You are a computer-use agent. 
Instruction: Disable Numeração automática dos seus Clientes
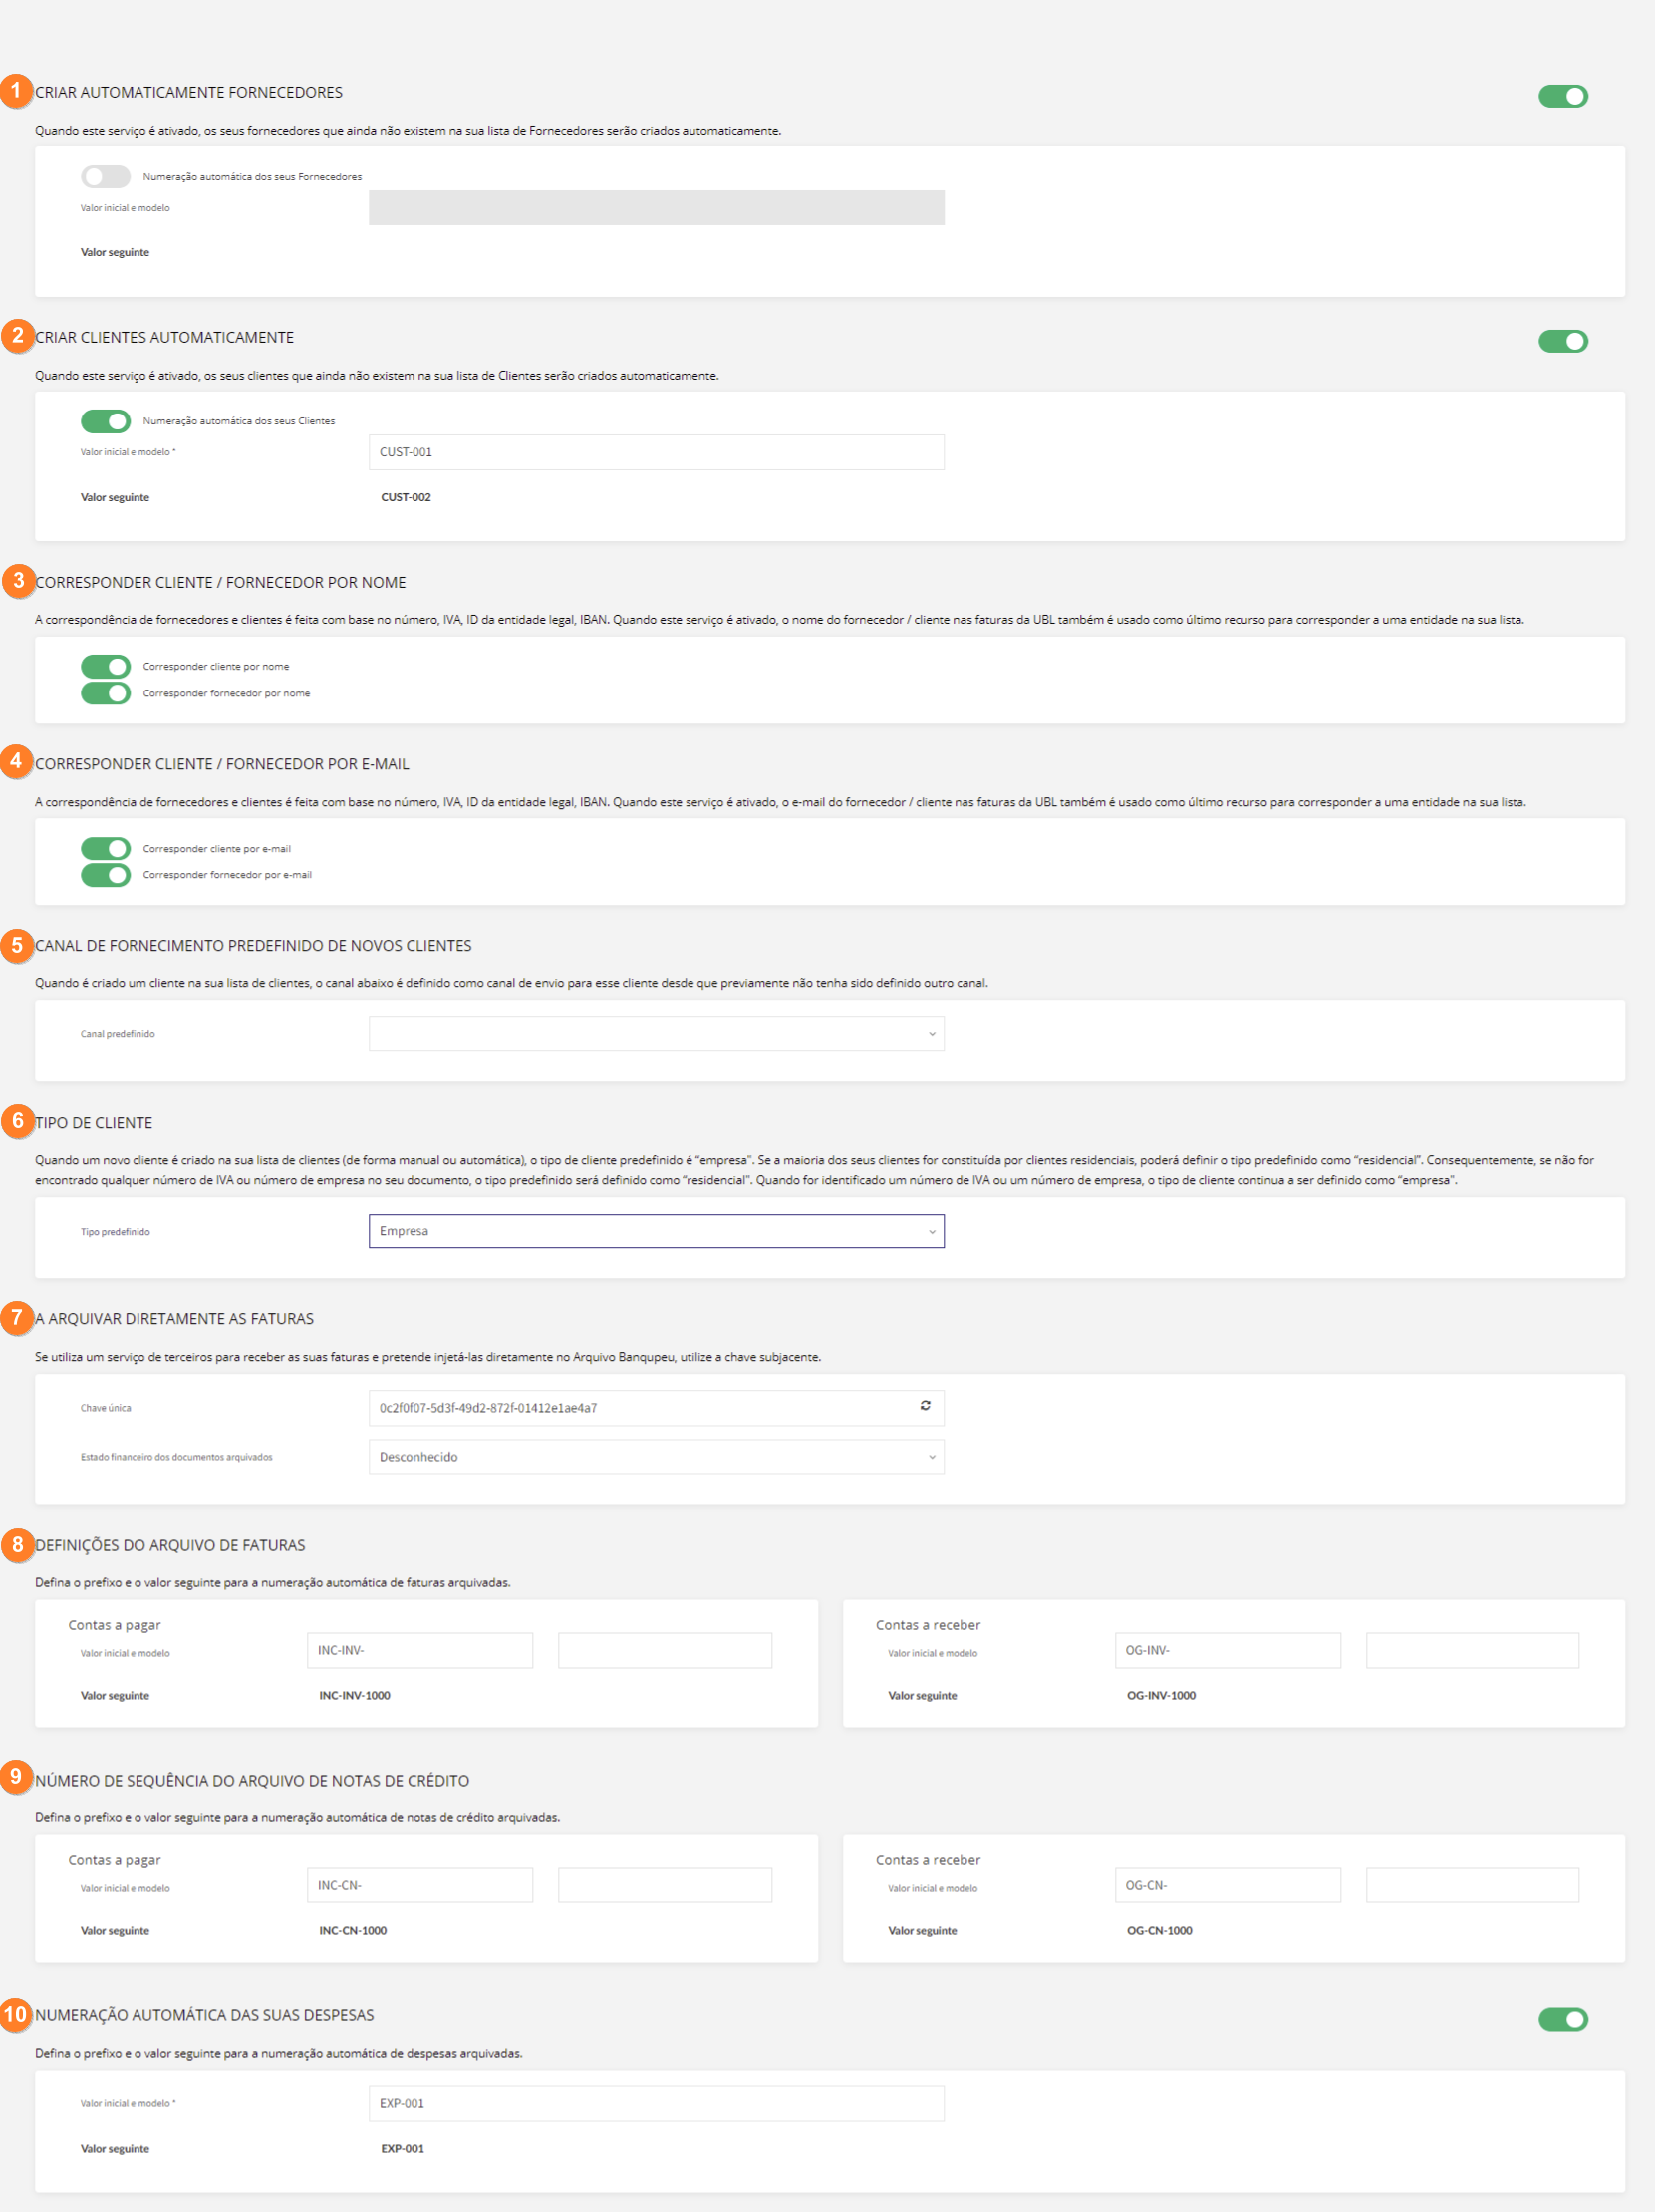tap(106, 421)
